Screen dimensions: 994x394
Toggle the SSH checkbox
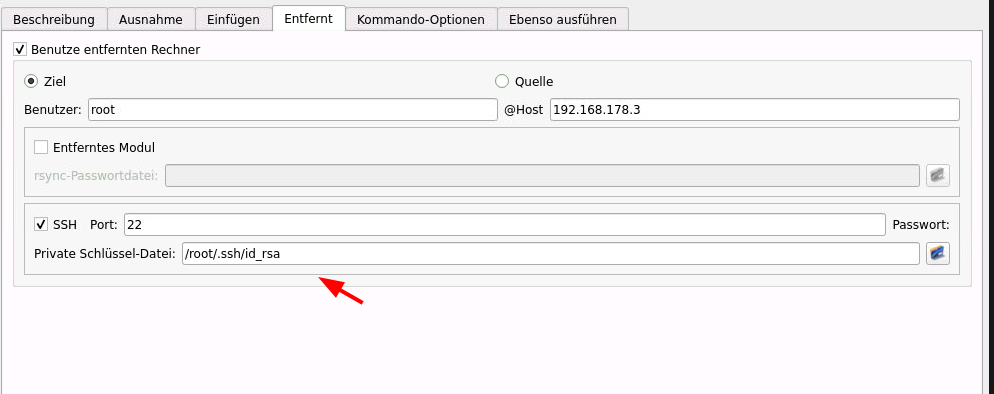click(41, 224)
